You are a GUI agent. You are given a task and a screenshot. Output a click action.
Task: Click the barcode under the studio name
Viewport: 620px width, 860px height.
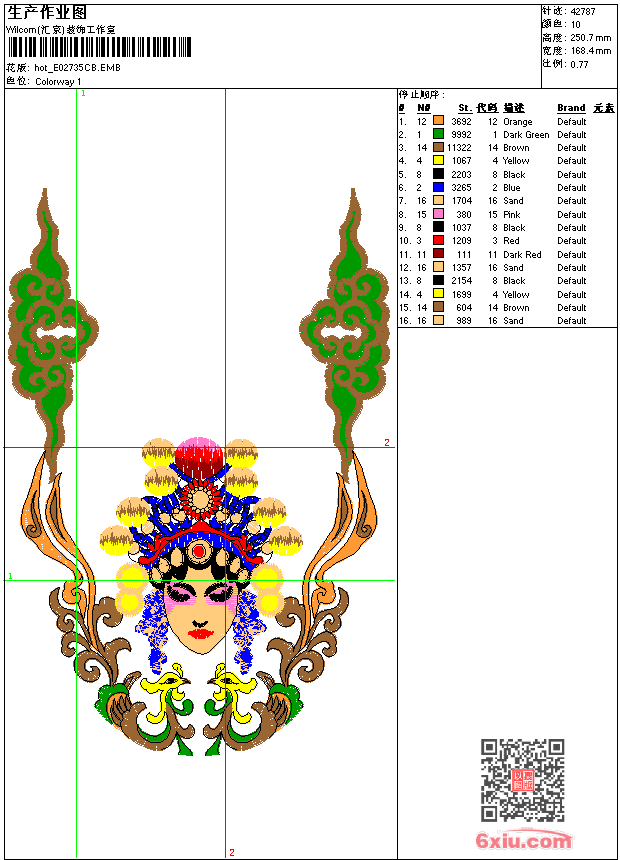coord(99,47)
